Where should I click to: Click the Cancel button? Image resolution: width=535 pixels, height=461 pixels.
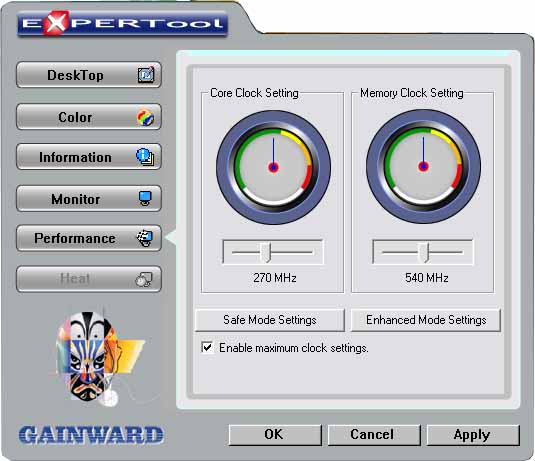click(374, 435)
